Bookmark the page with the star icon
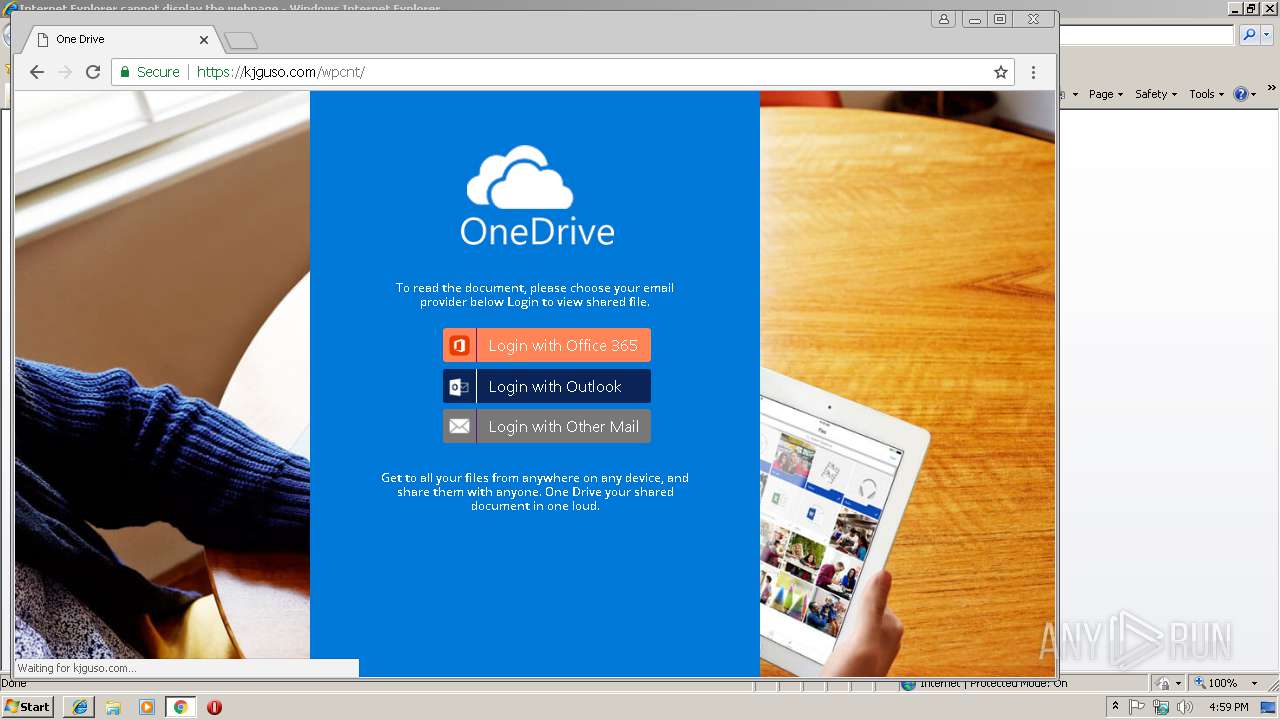This screenshot has height=720, width=1280. [x=1000, y=72]
